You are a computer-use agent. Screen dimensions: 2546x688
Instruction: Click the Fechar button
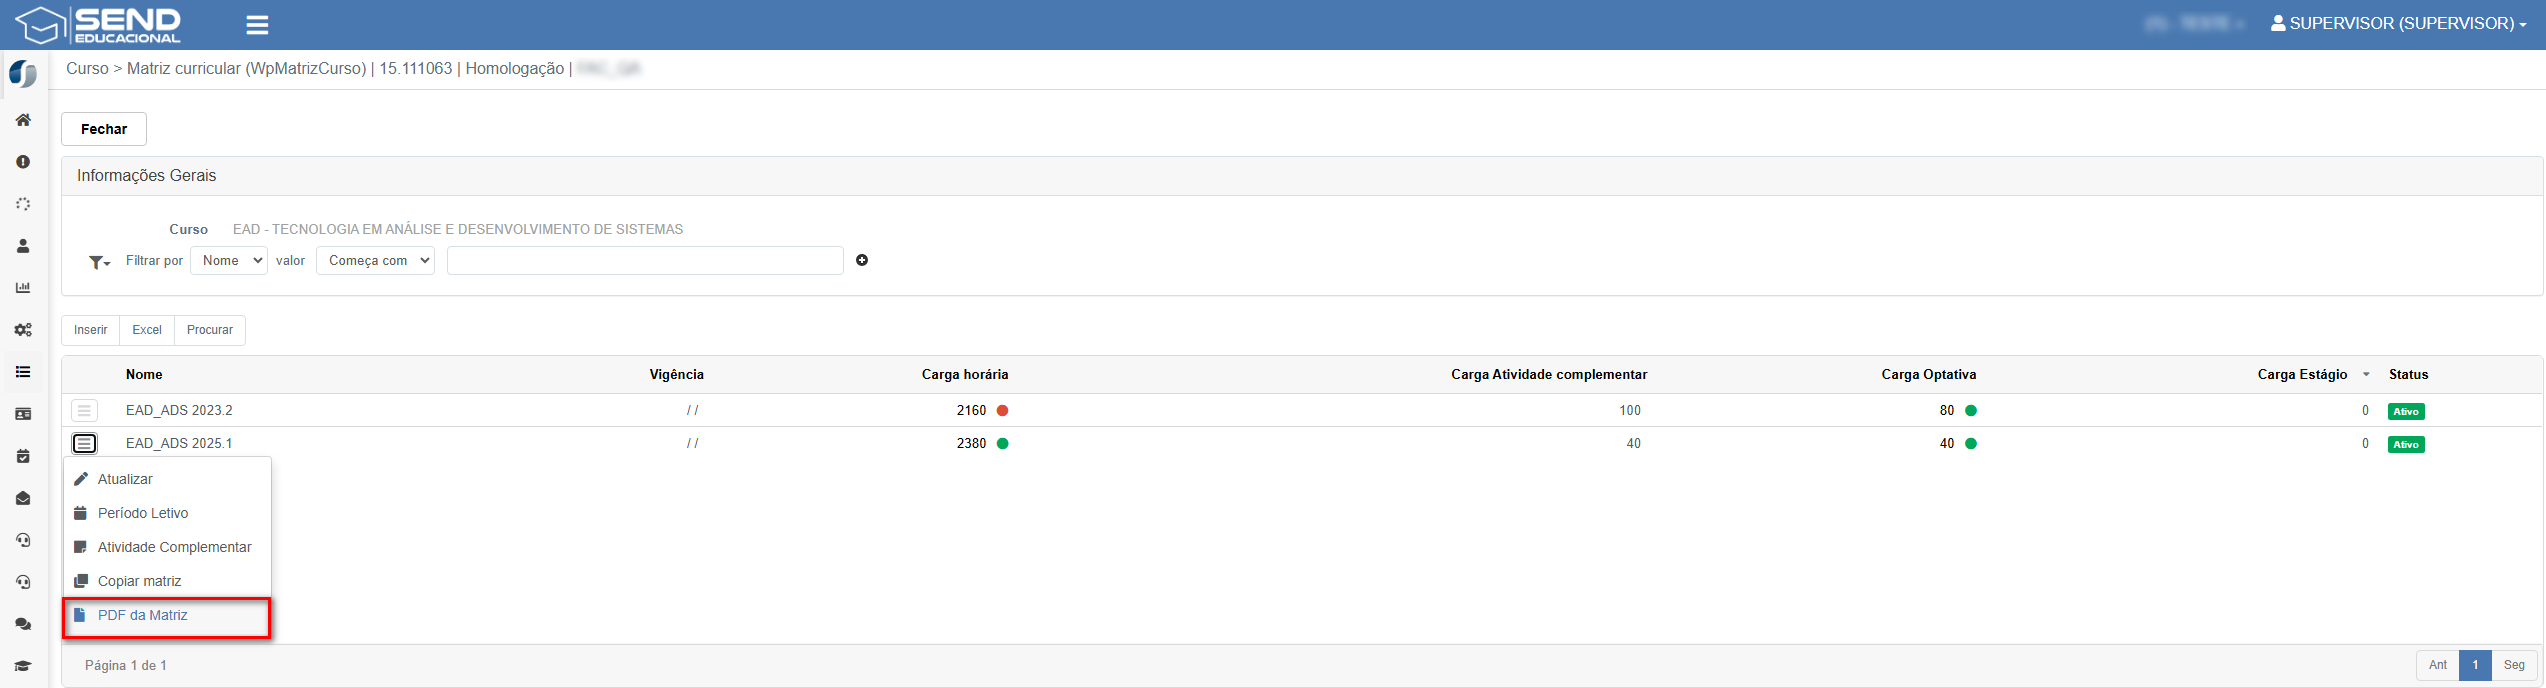[x=104, y=129]
